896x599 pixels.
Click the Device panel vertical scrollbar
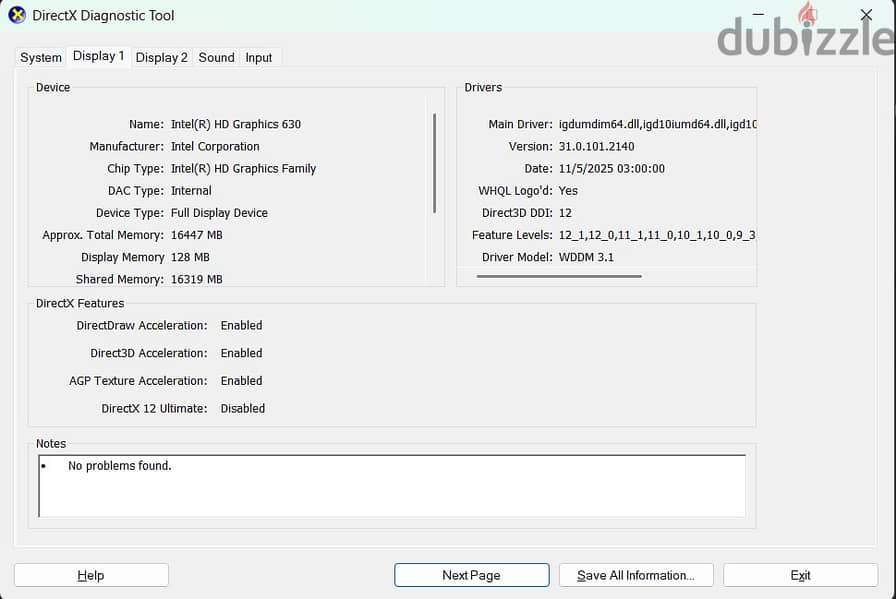coord(434,163)
